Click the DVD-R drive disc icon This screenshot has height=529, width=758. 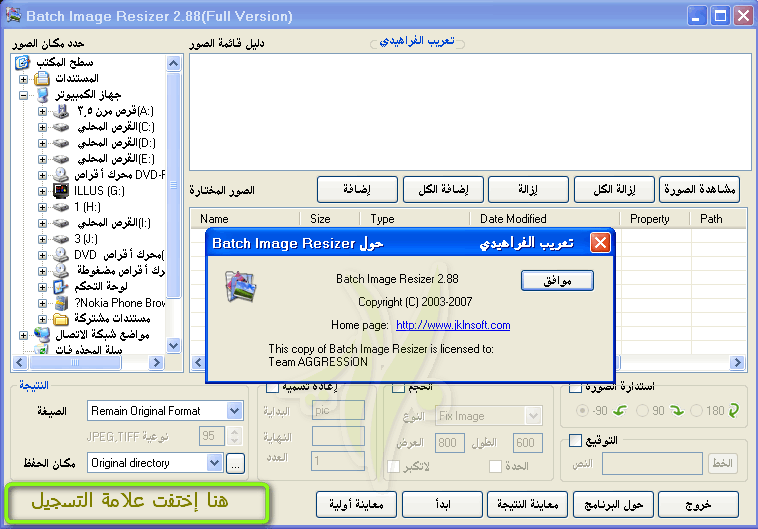point(61,175)
